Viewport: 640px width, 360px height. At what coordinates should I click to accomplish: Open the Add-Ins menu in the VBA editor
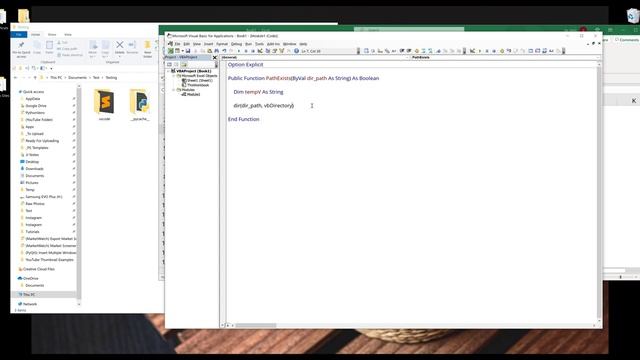(273, 44)
